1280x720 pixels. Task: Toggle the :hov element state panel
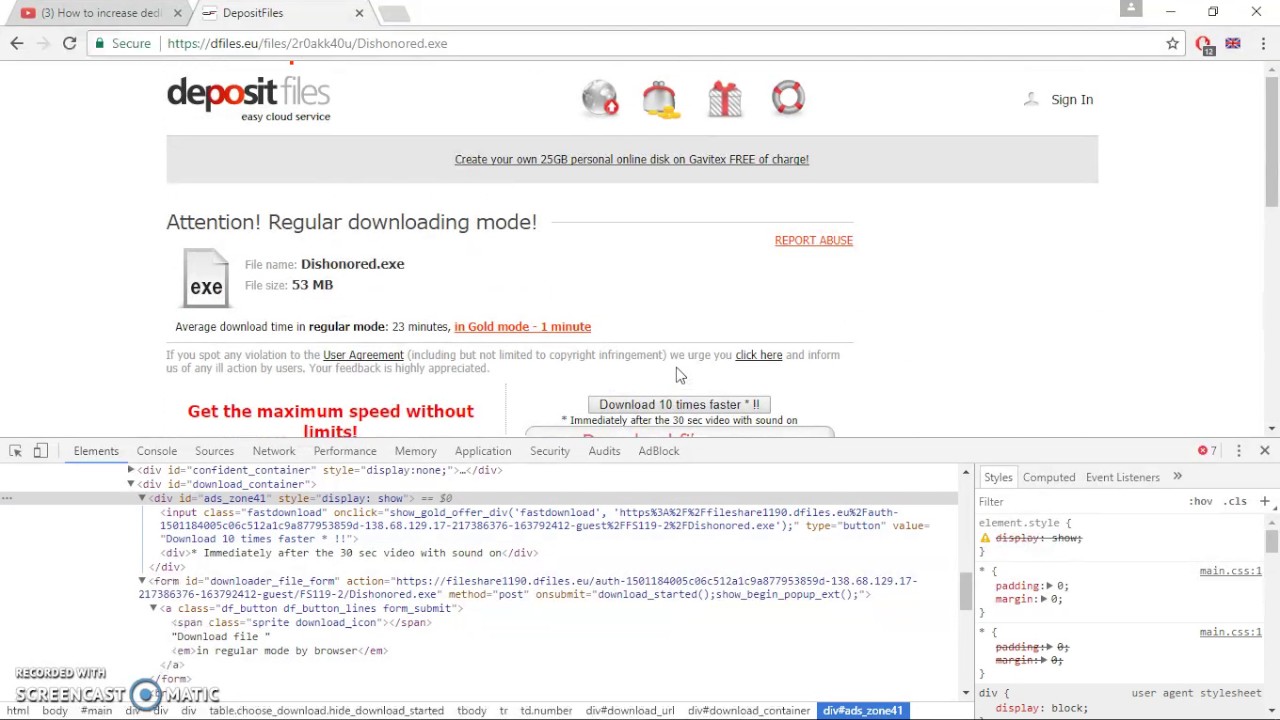tap(1200, 501)
